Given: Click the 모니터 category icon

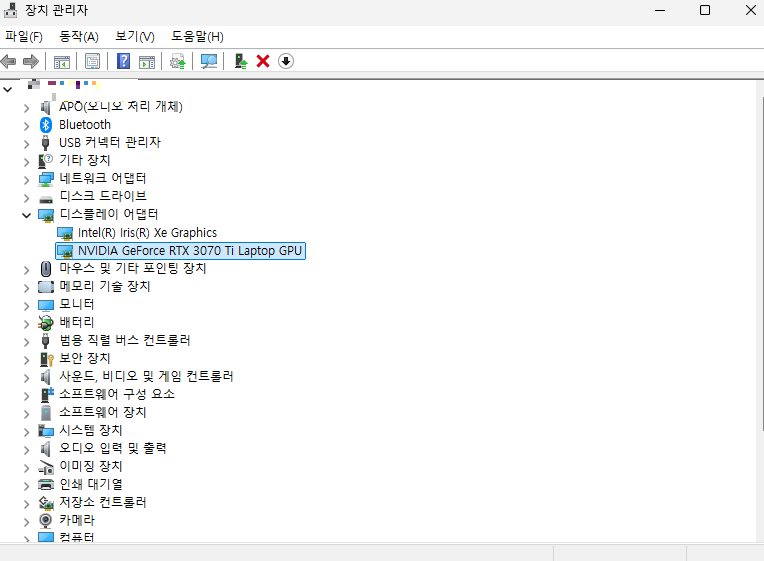Looking at the screenshot, I should pos(46,305).
